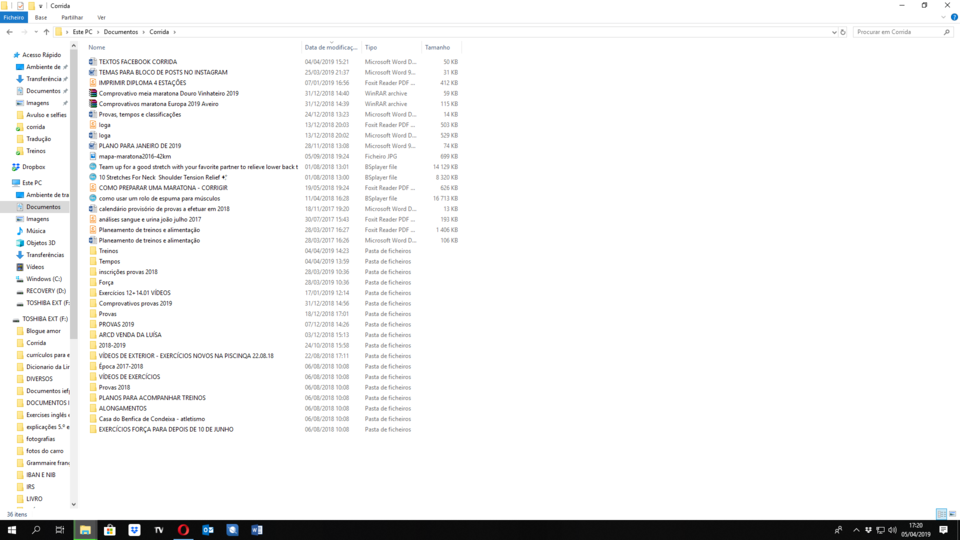Open the Ficheiro tab
This screenshot has height=540, width=960.
point(13,18)
